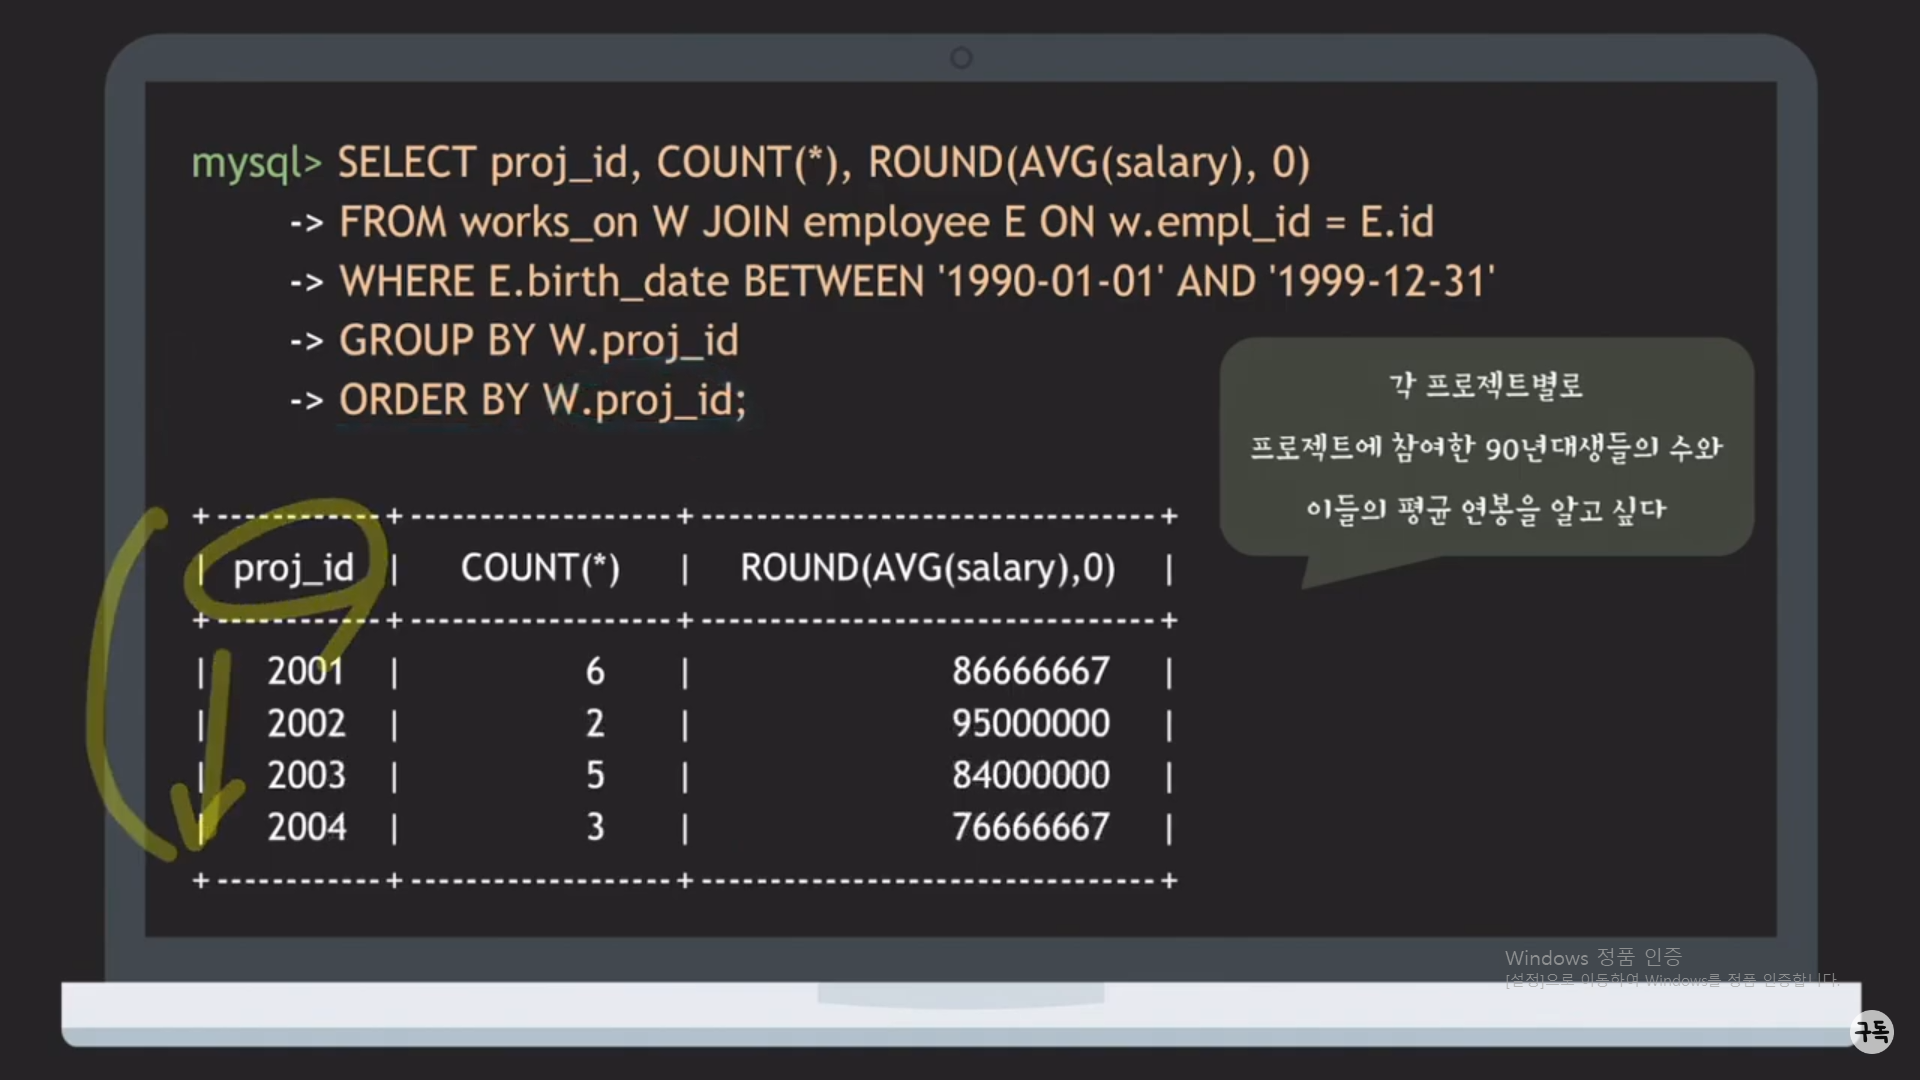Screen dimensions: 1920x1080
Task: Click the 구독 subscribe badge icon
Action: point(1871,1031)
